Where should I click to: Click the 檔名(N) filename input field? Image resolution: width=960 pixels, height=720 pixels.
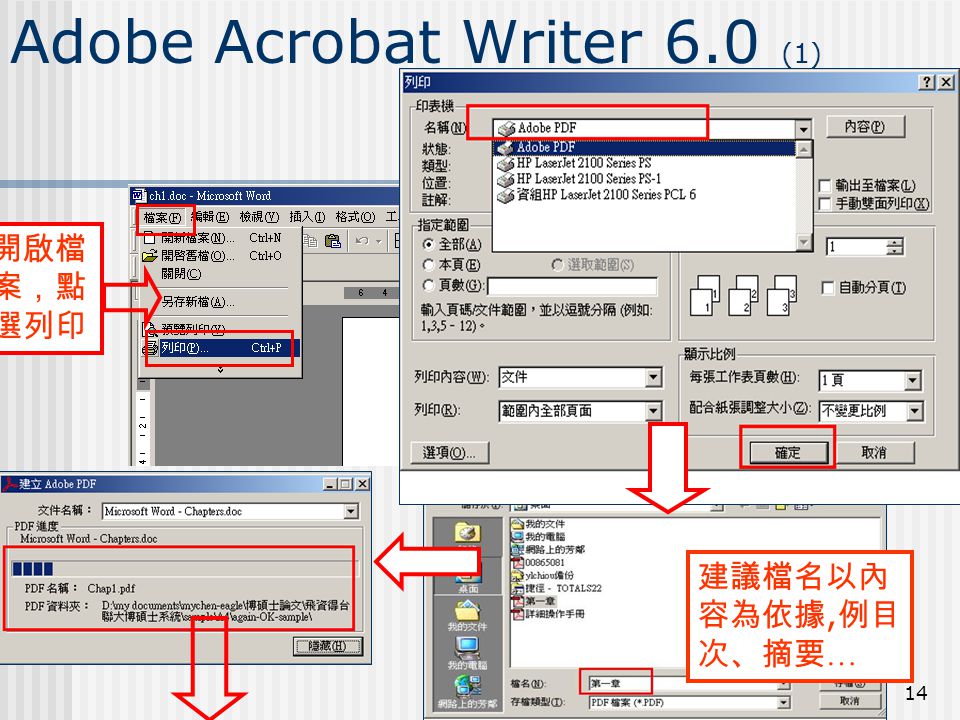coord(683,683)
